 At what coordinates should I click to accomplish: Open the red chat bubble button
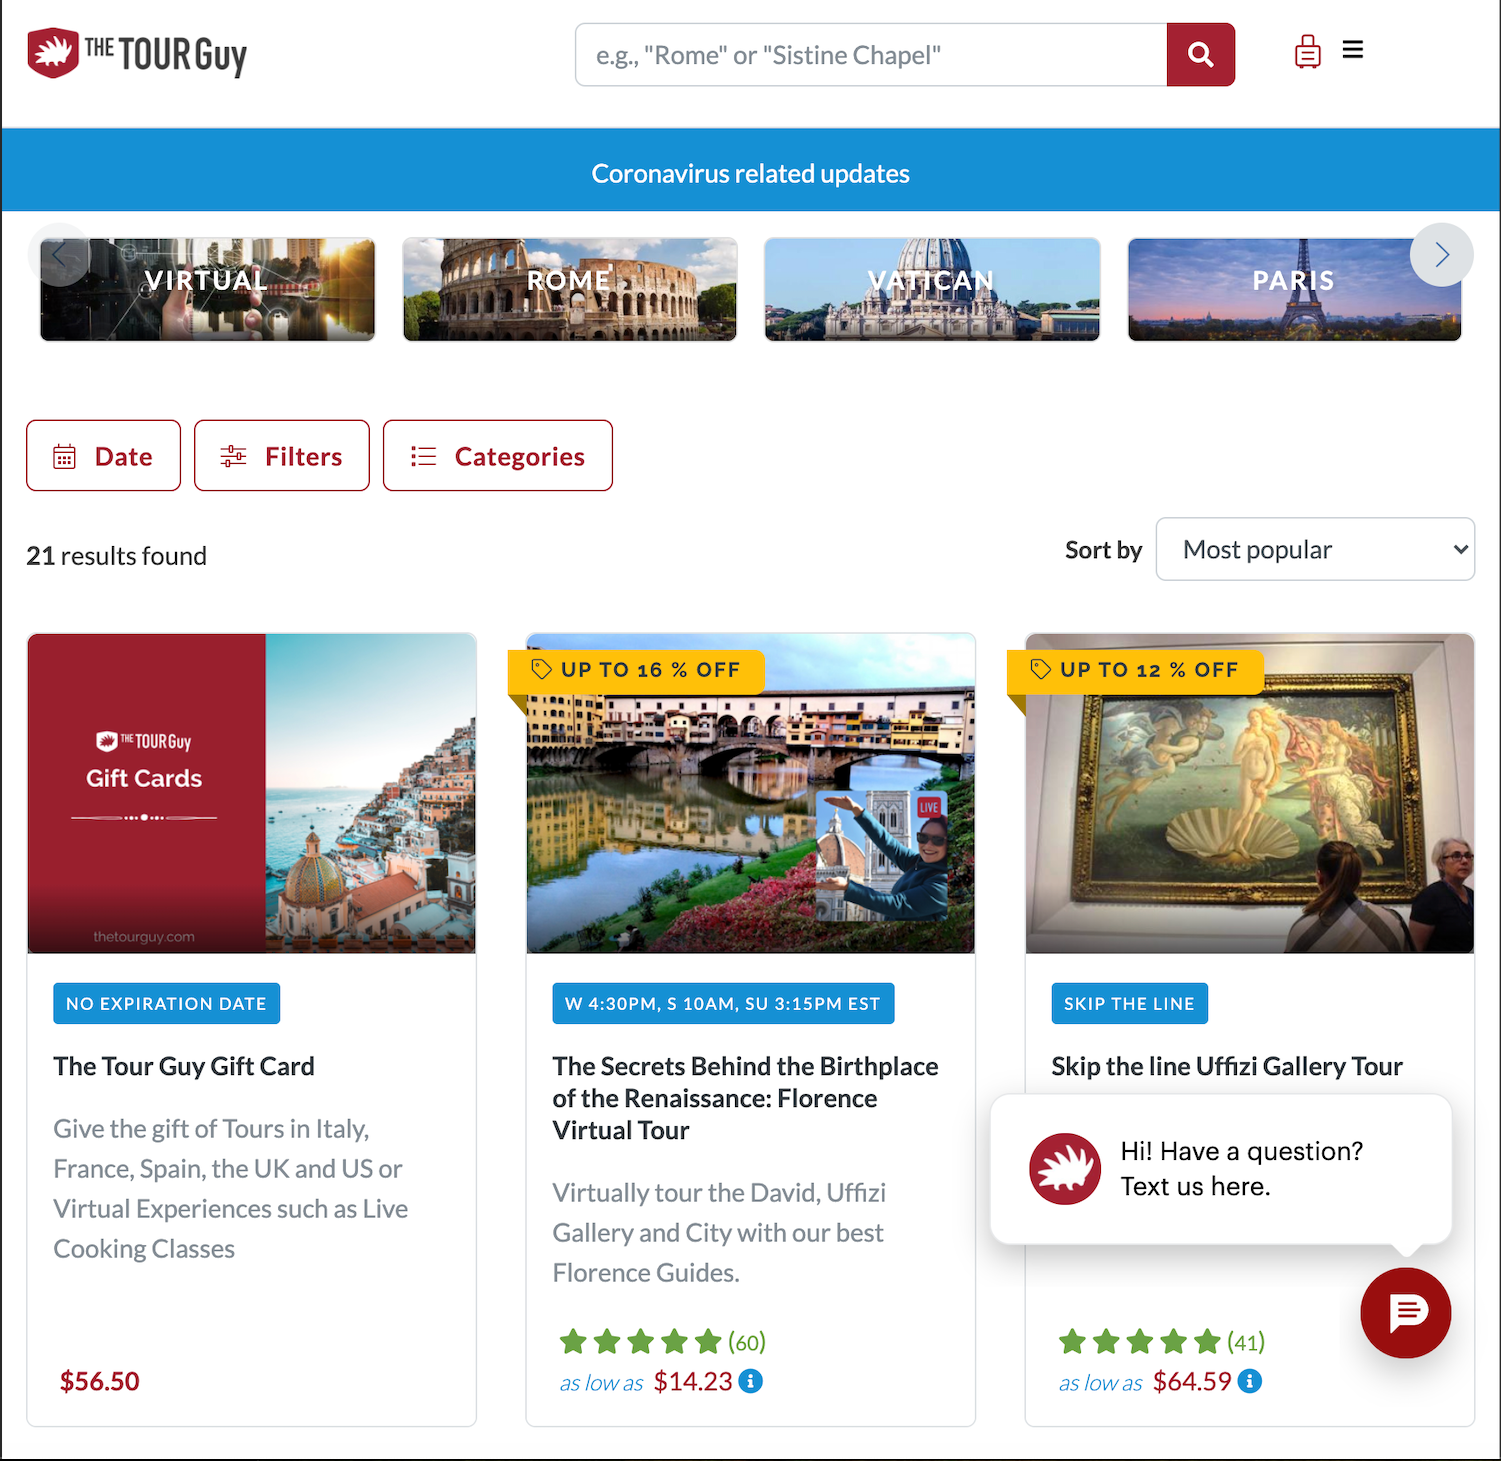point(1405,1312)
